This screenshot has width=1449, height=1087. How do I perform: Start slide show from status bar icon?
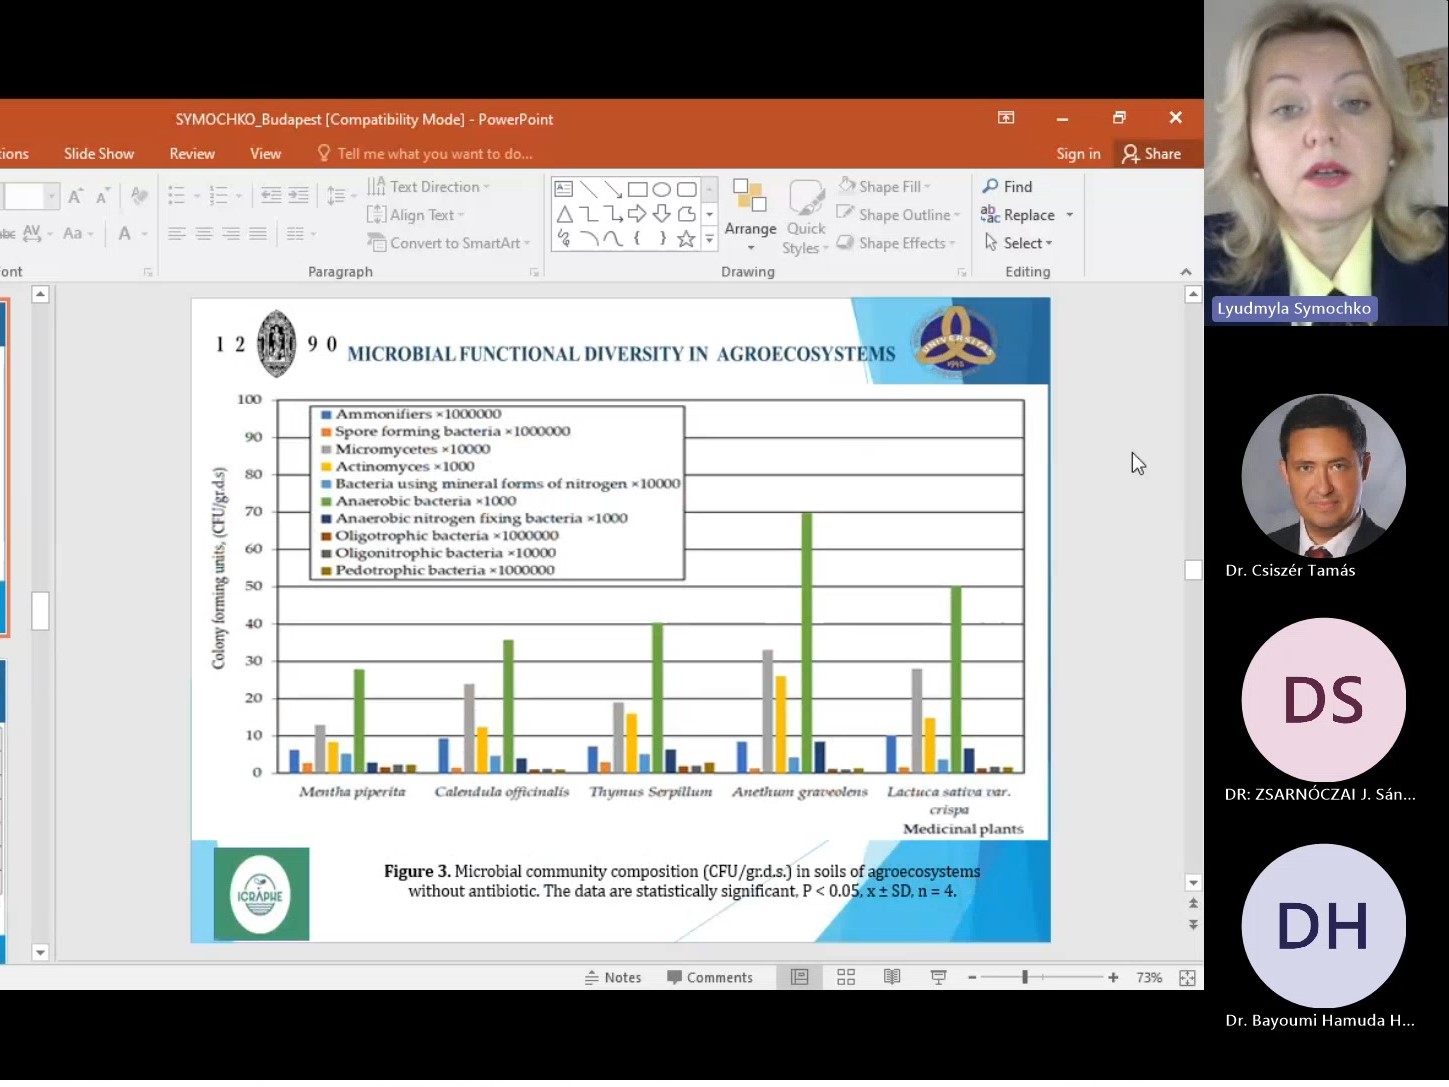point(938,977)
